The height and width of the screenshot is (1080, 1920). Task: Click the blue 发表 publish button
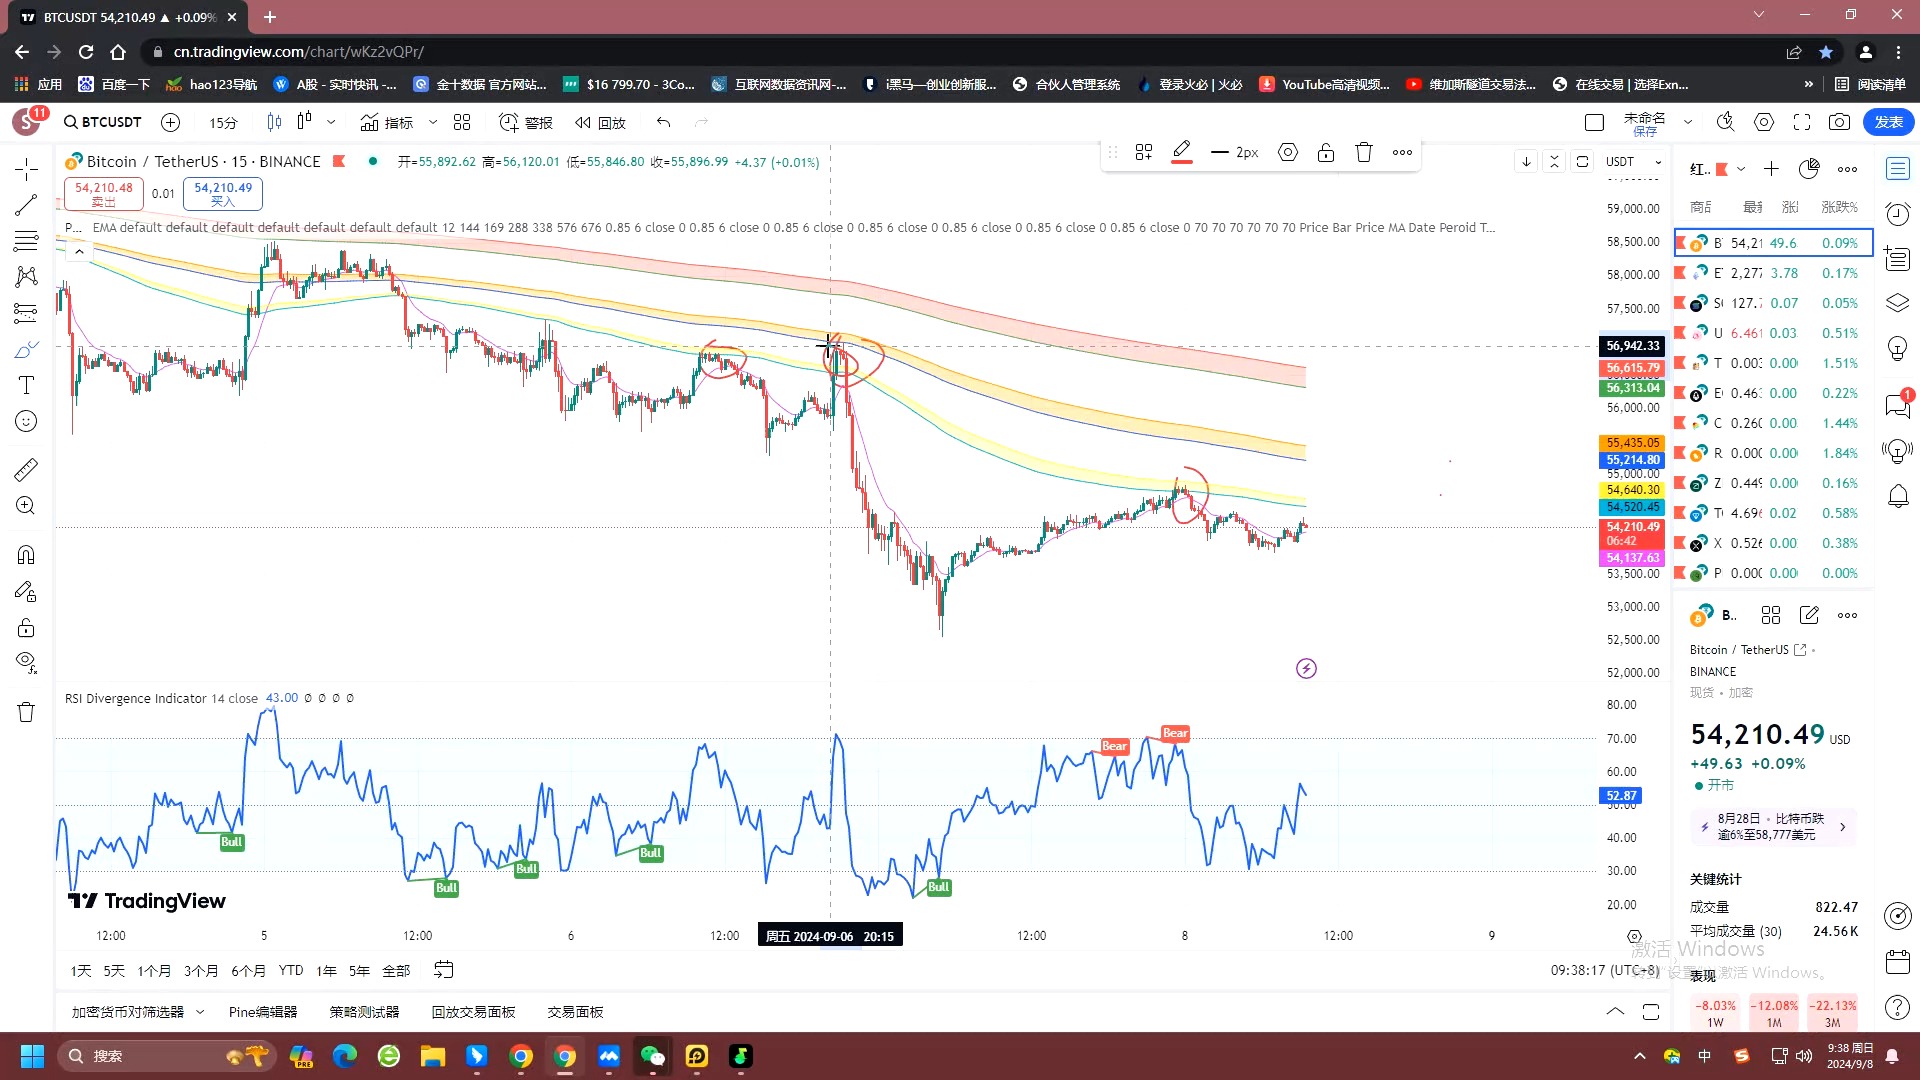[1888, 122]
